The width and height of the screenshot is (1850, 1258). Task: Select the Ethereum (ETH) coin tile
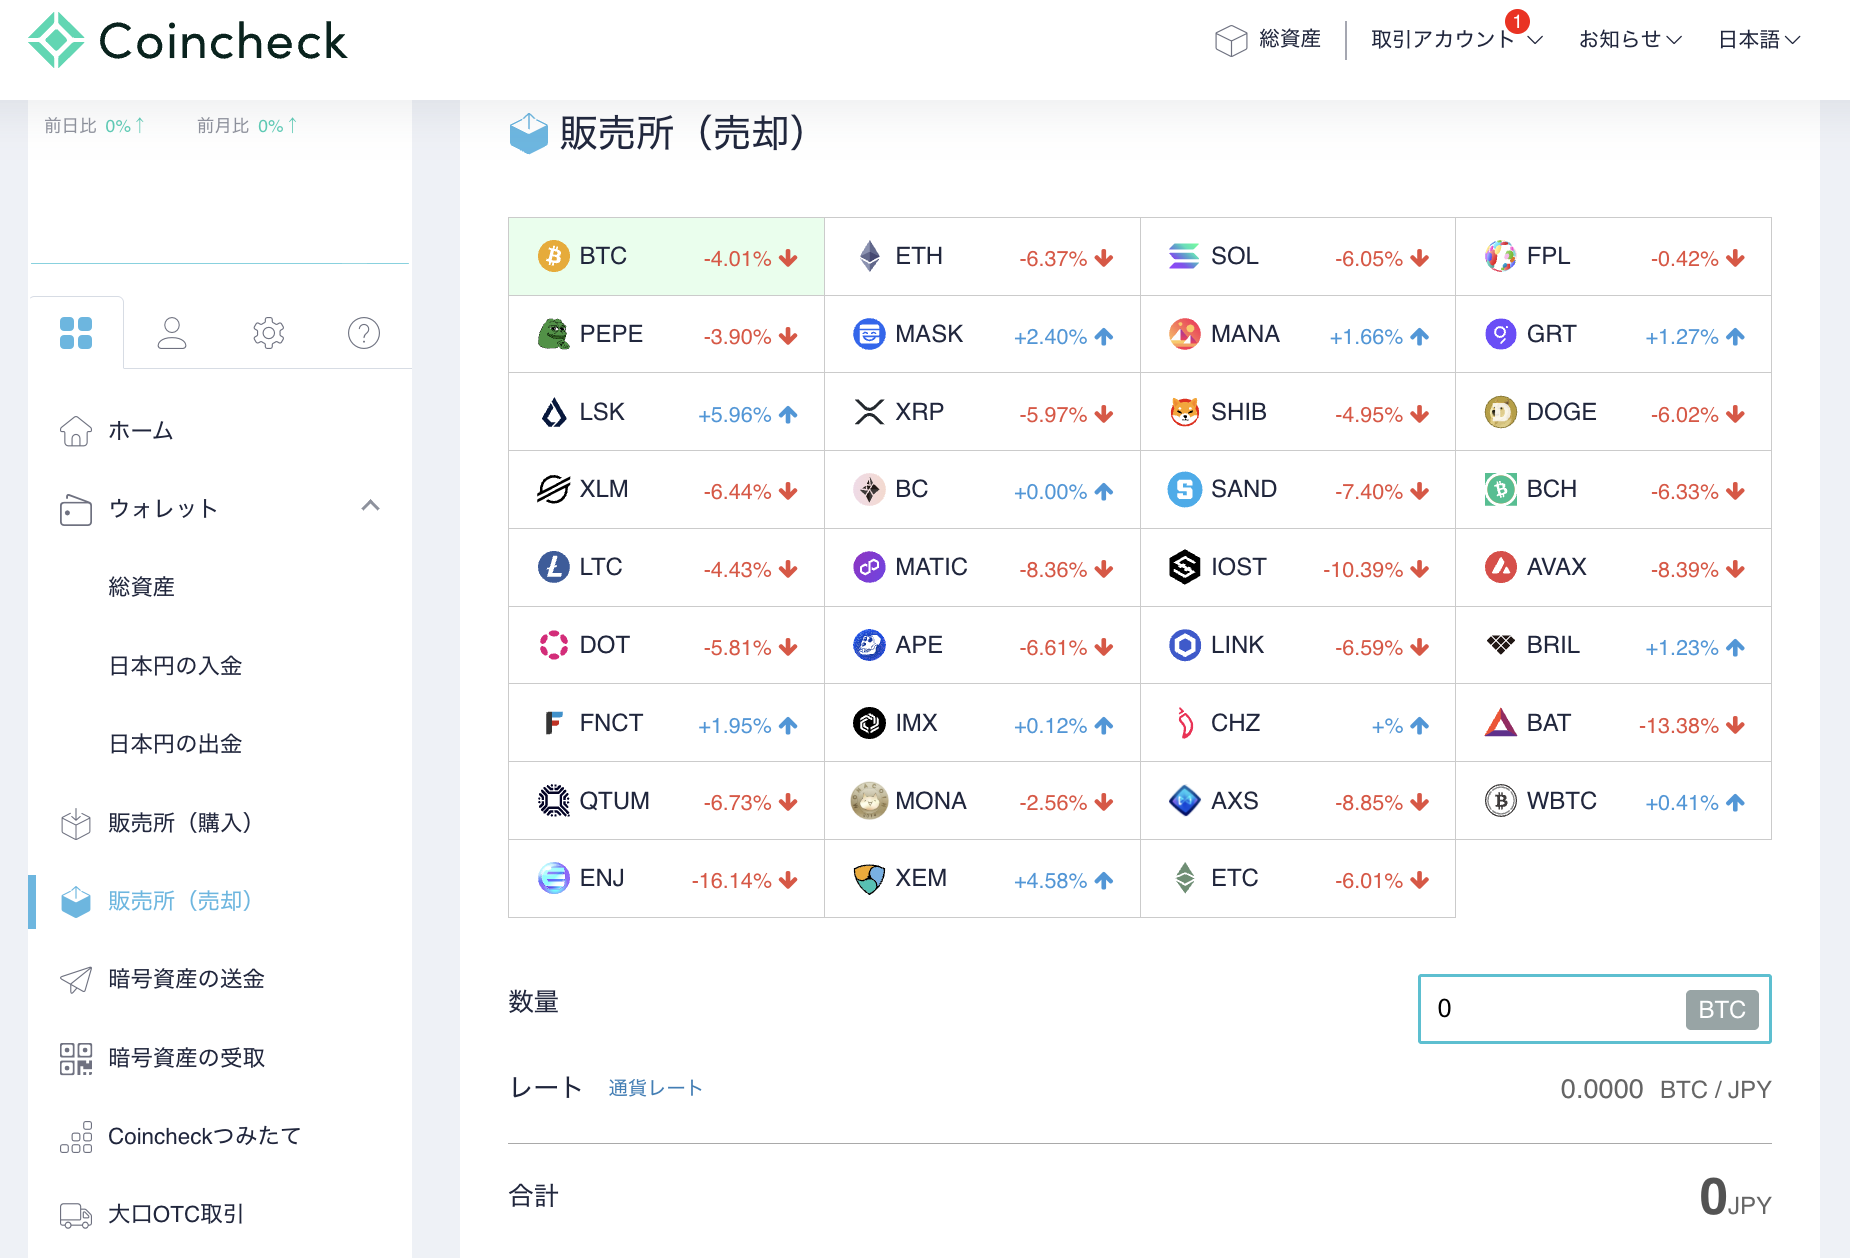[x=982, y=257]
